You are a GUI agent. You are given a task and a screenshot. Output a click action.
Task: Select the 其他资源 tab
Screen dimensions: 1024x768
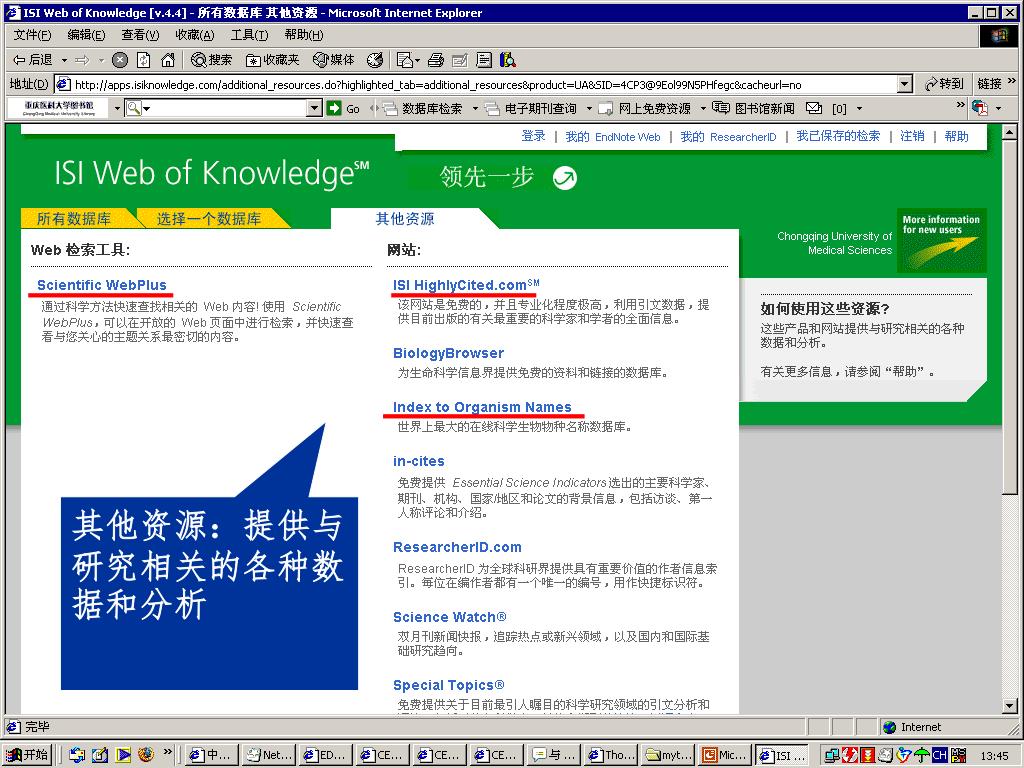coord(405,219)
